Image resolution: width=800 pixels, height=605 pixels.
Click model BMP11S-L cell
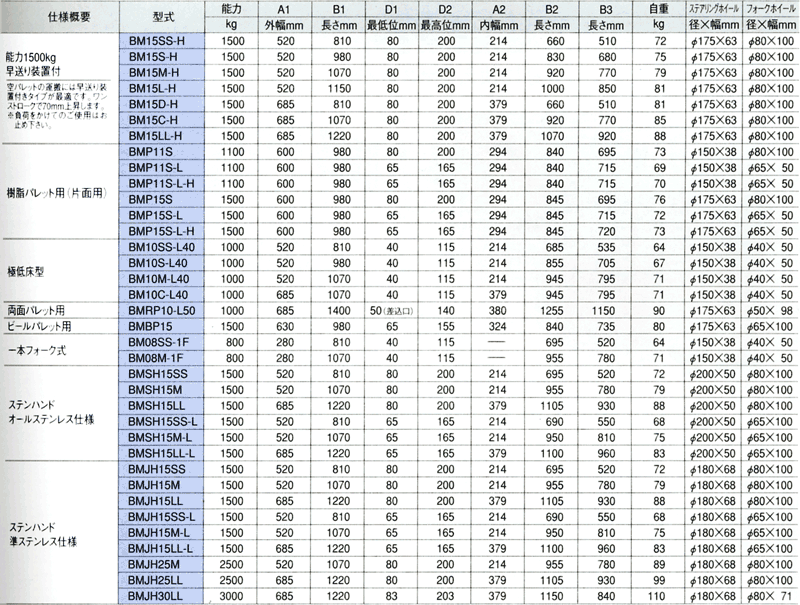[162, 168]
